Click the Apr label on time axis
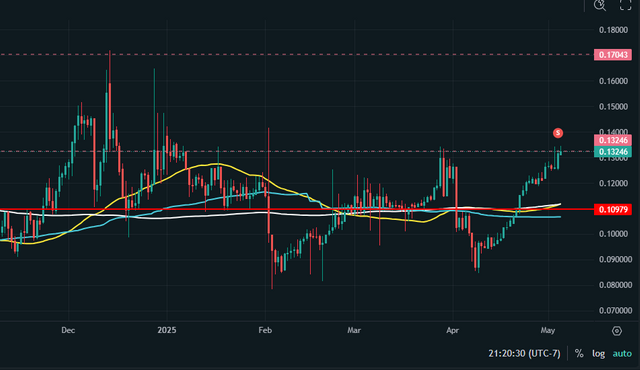 click(453, 330)
